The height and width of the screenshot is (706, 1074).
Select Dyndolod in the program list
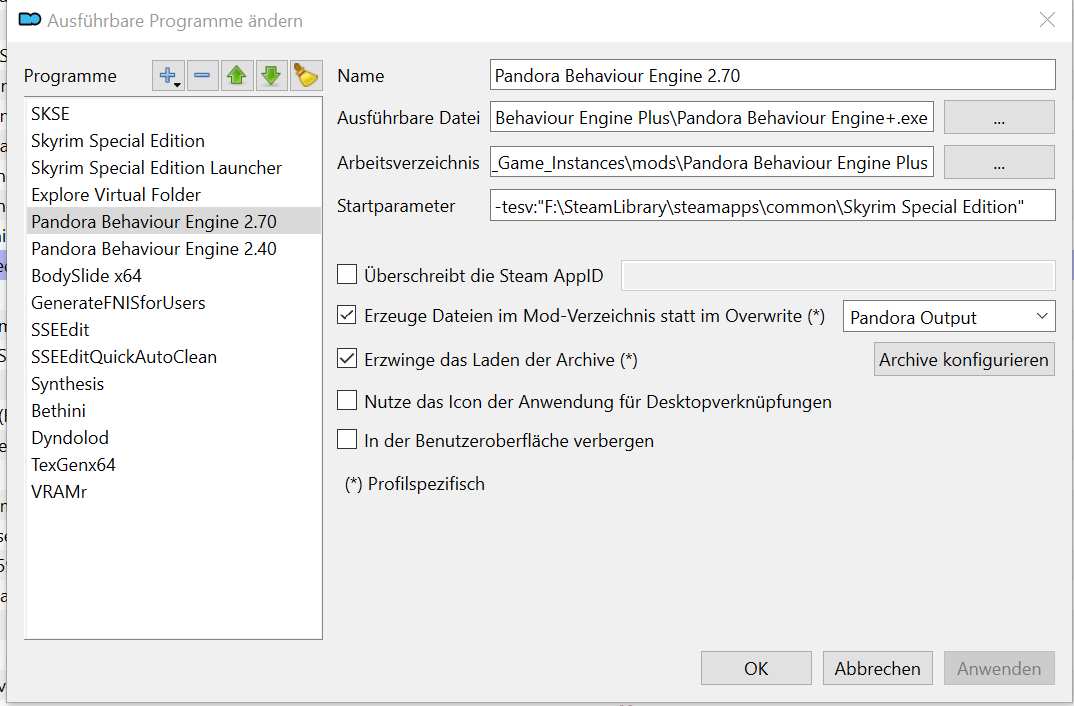173,438
